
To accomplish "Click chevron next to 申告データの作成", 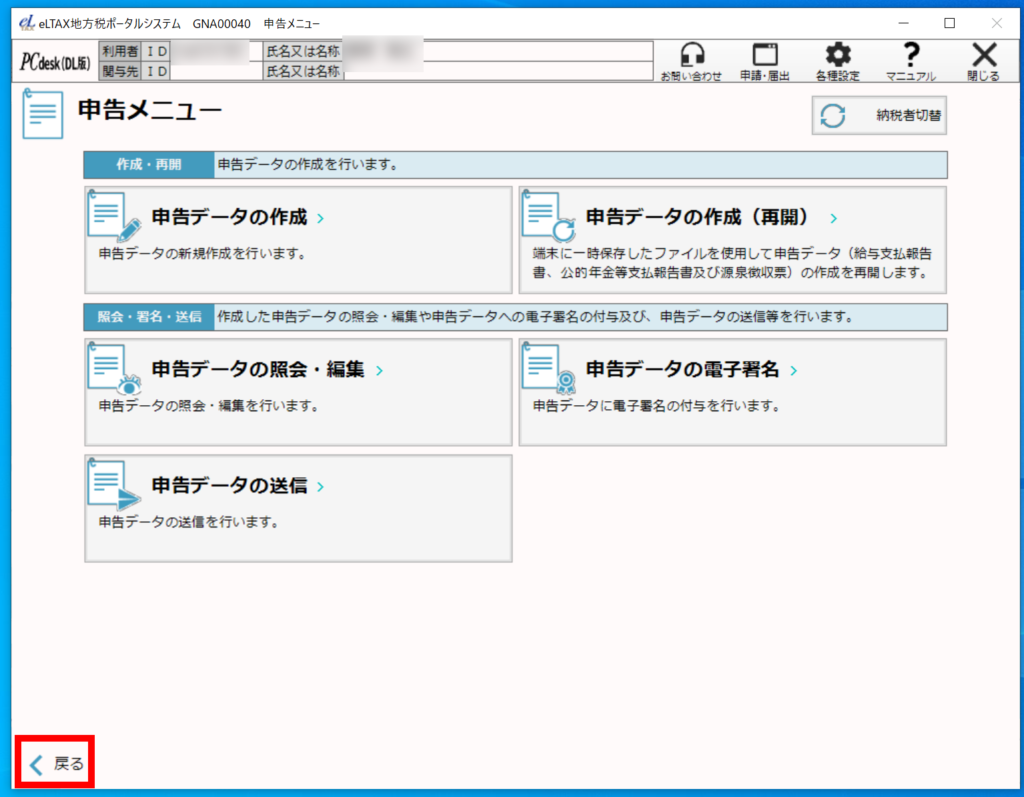I will (x=320, y=218).
